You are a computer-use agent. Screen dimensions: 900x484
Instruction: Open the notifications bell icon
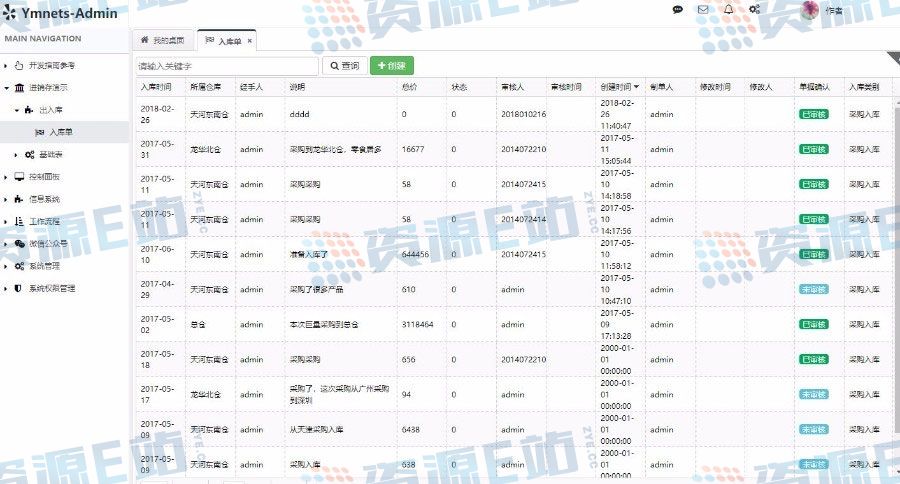coord(728,10)
